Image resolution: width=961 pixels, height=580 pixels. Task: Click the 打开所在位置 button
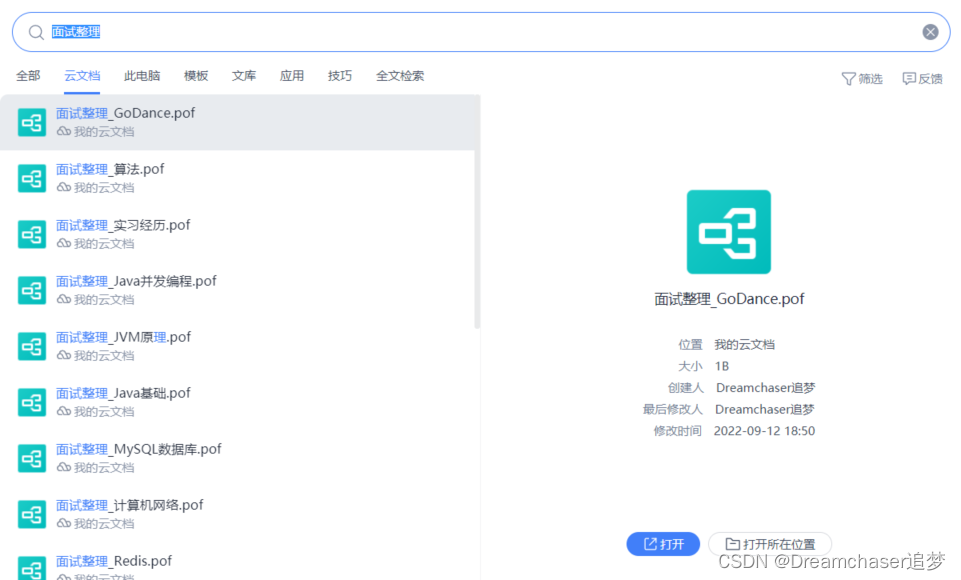[x=769, y=544]
